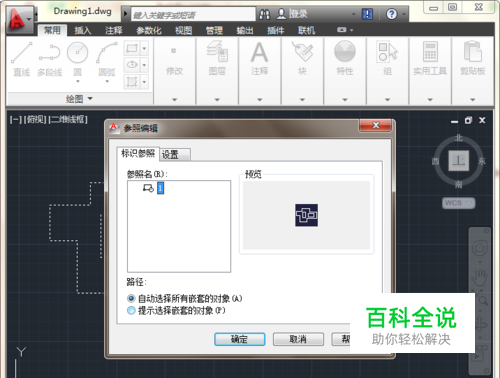Expand the 特性 panel arrow
Image resolution: width=500 pixels, height=378 pixels.
click(x=345, y=100)
